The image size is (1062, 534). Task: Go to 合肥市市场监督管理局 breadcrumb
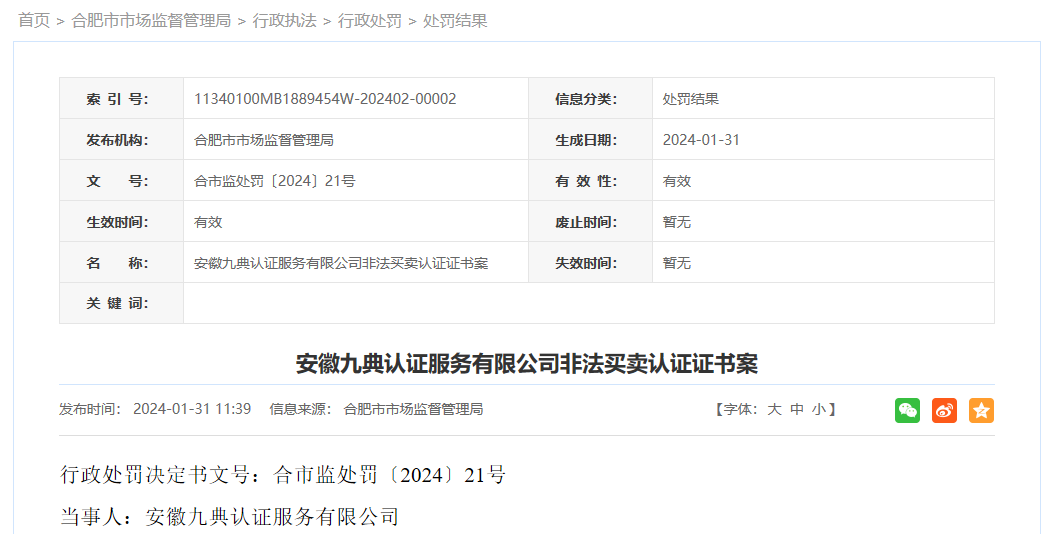tap(151, 20)
